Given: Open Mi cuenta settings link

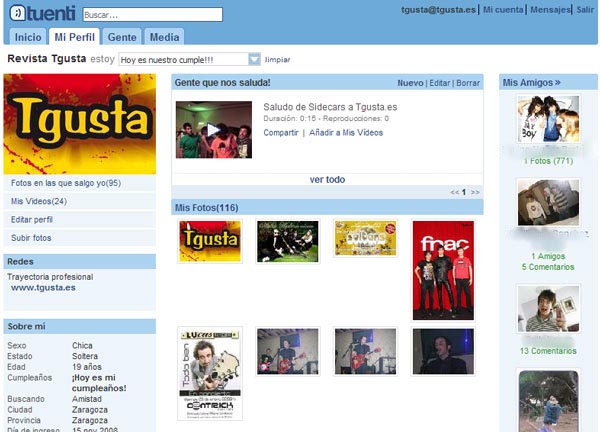Looking at the screenshot, I should 502,9.
